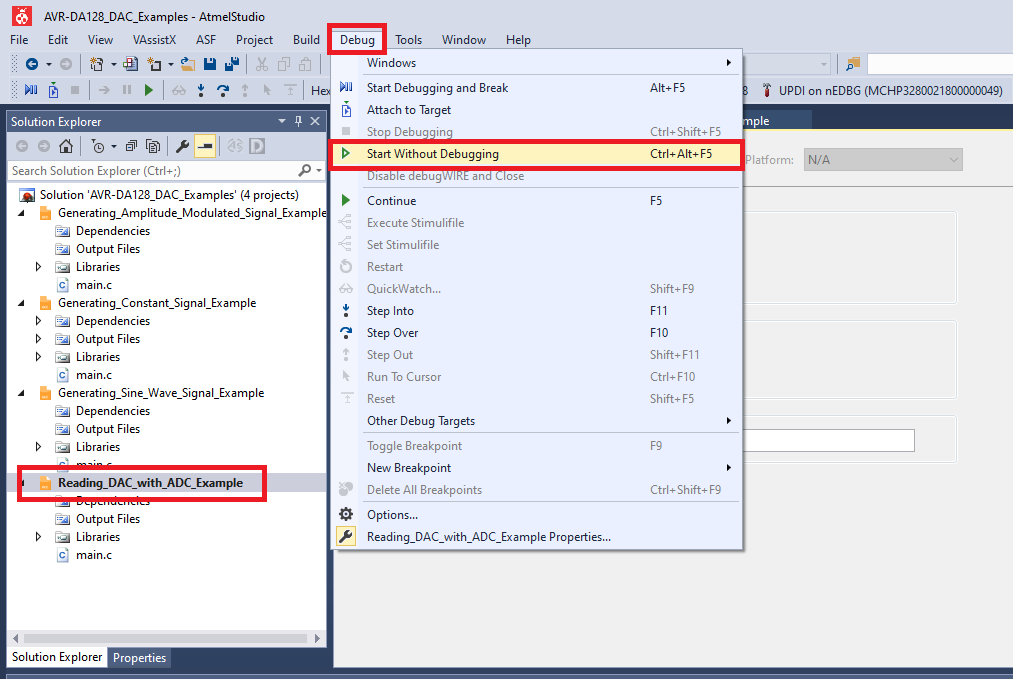
Task: Expand Libraries under Reading_DAC_with_ADC_Example
Action: (38, 536)
